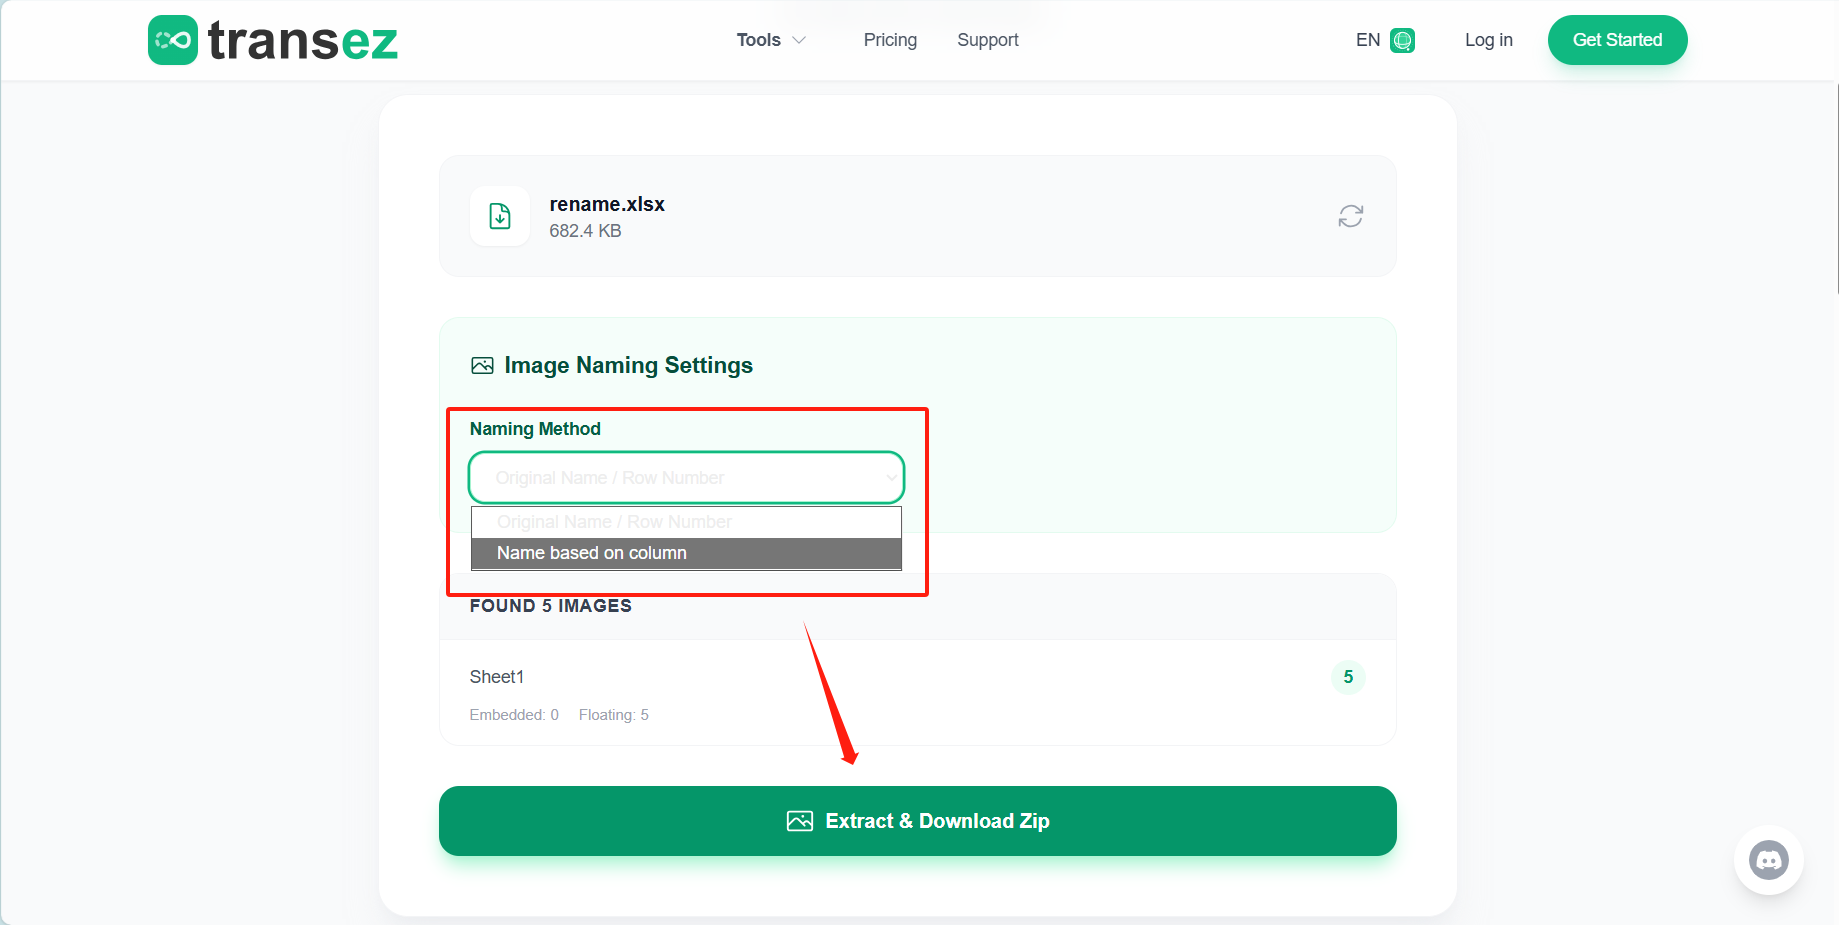Select 'Original Name / Row Number' list option
Screen dimensions: 1839x925
coord(686,522)
